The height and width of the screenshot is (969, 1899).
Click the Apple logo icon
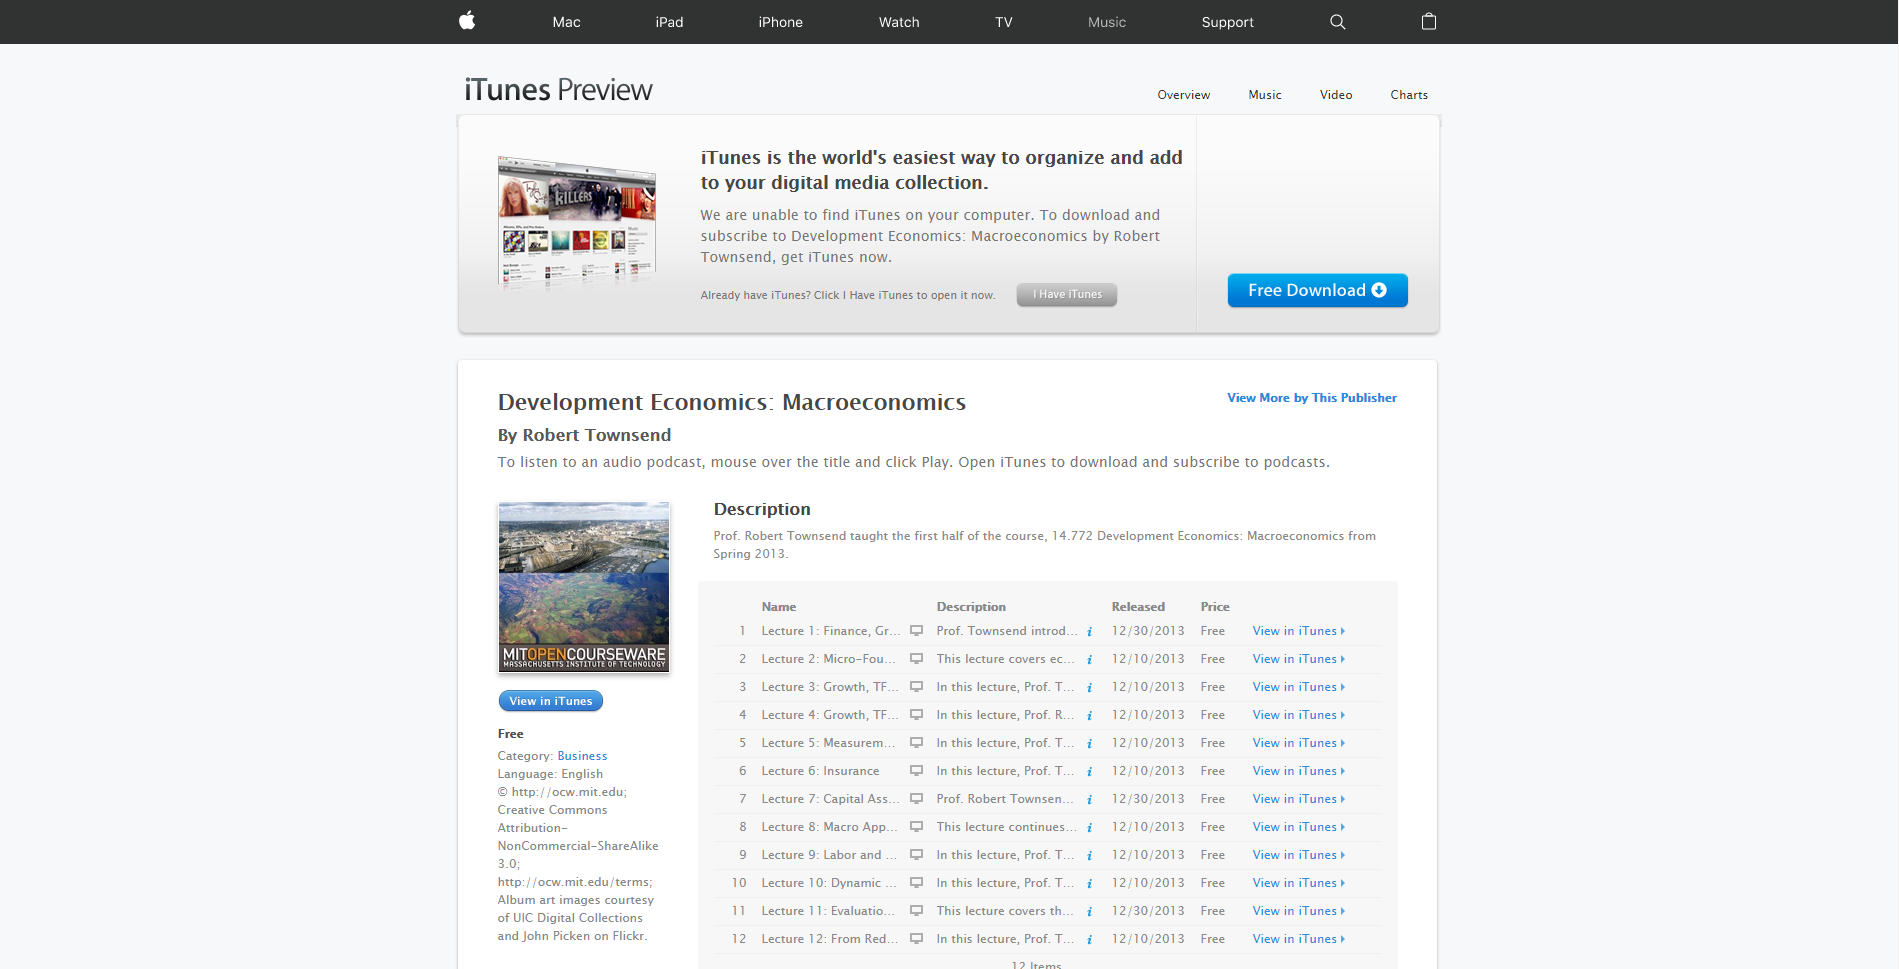(467, 21)
